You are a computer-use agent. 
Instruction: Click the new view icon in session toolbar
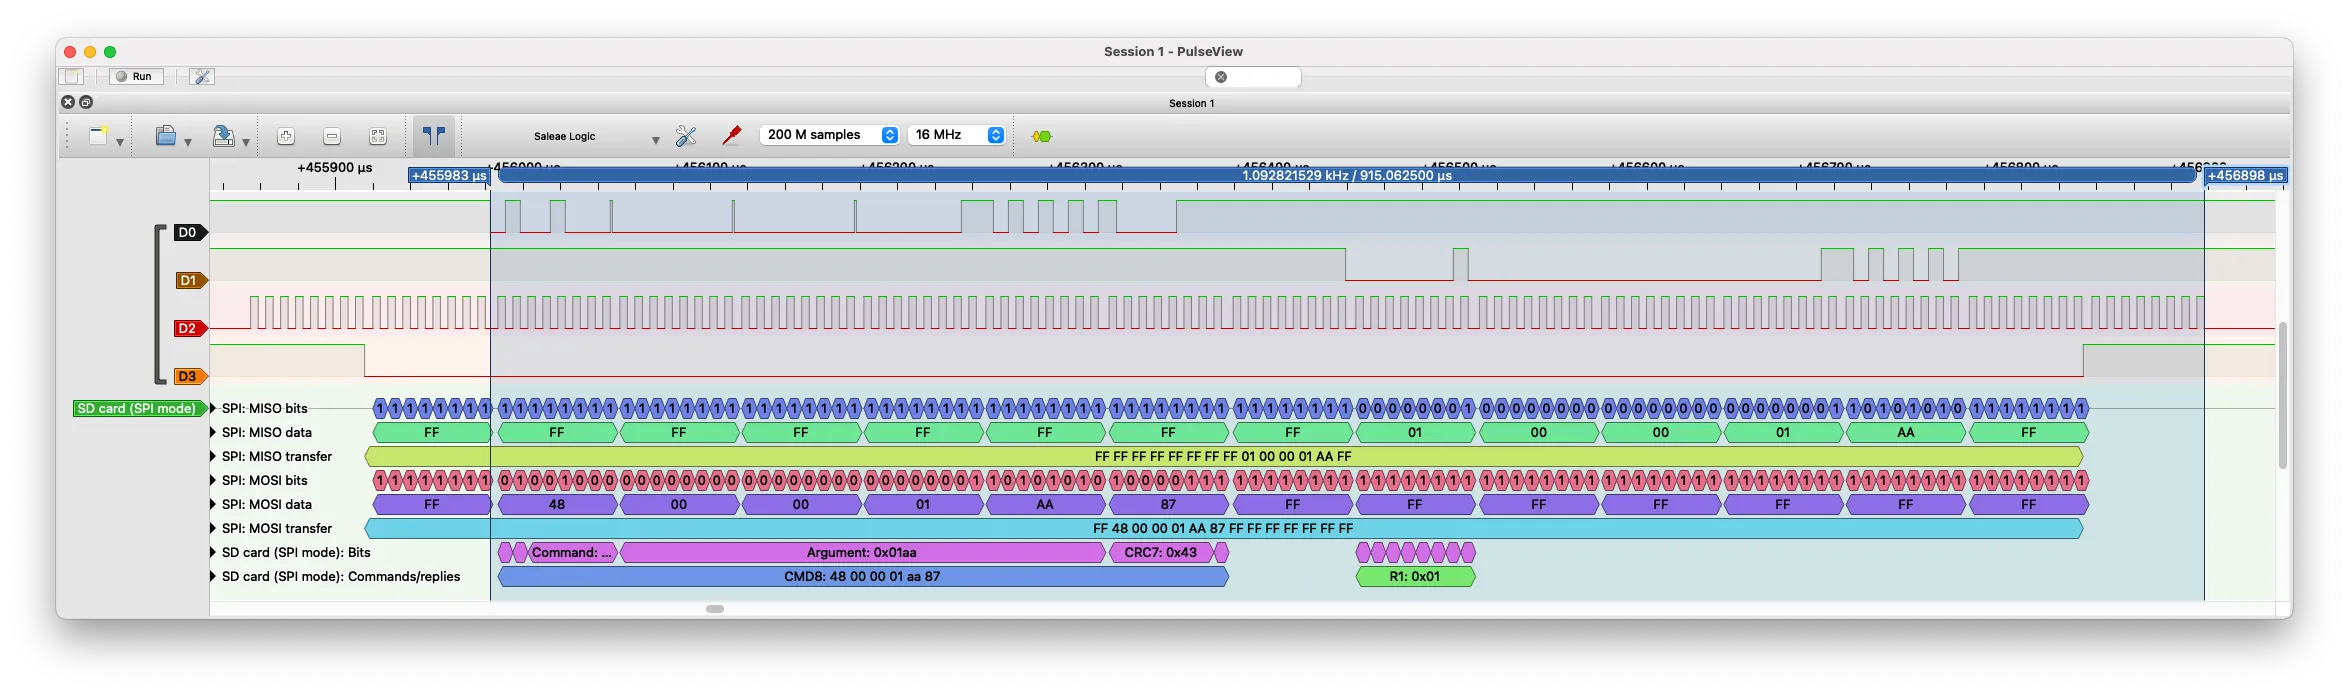tap(98, 136)
